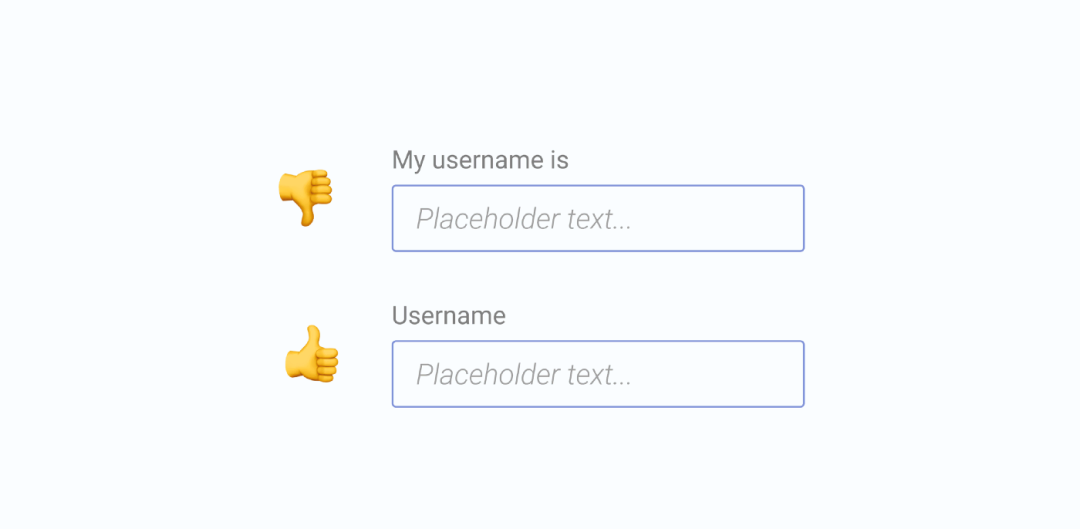
Task: Click the placeholder text in the top field
Action: 523,220
